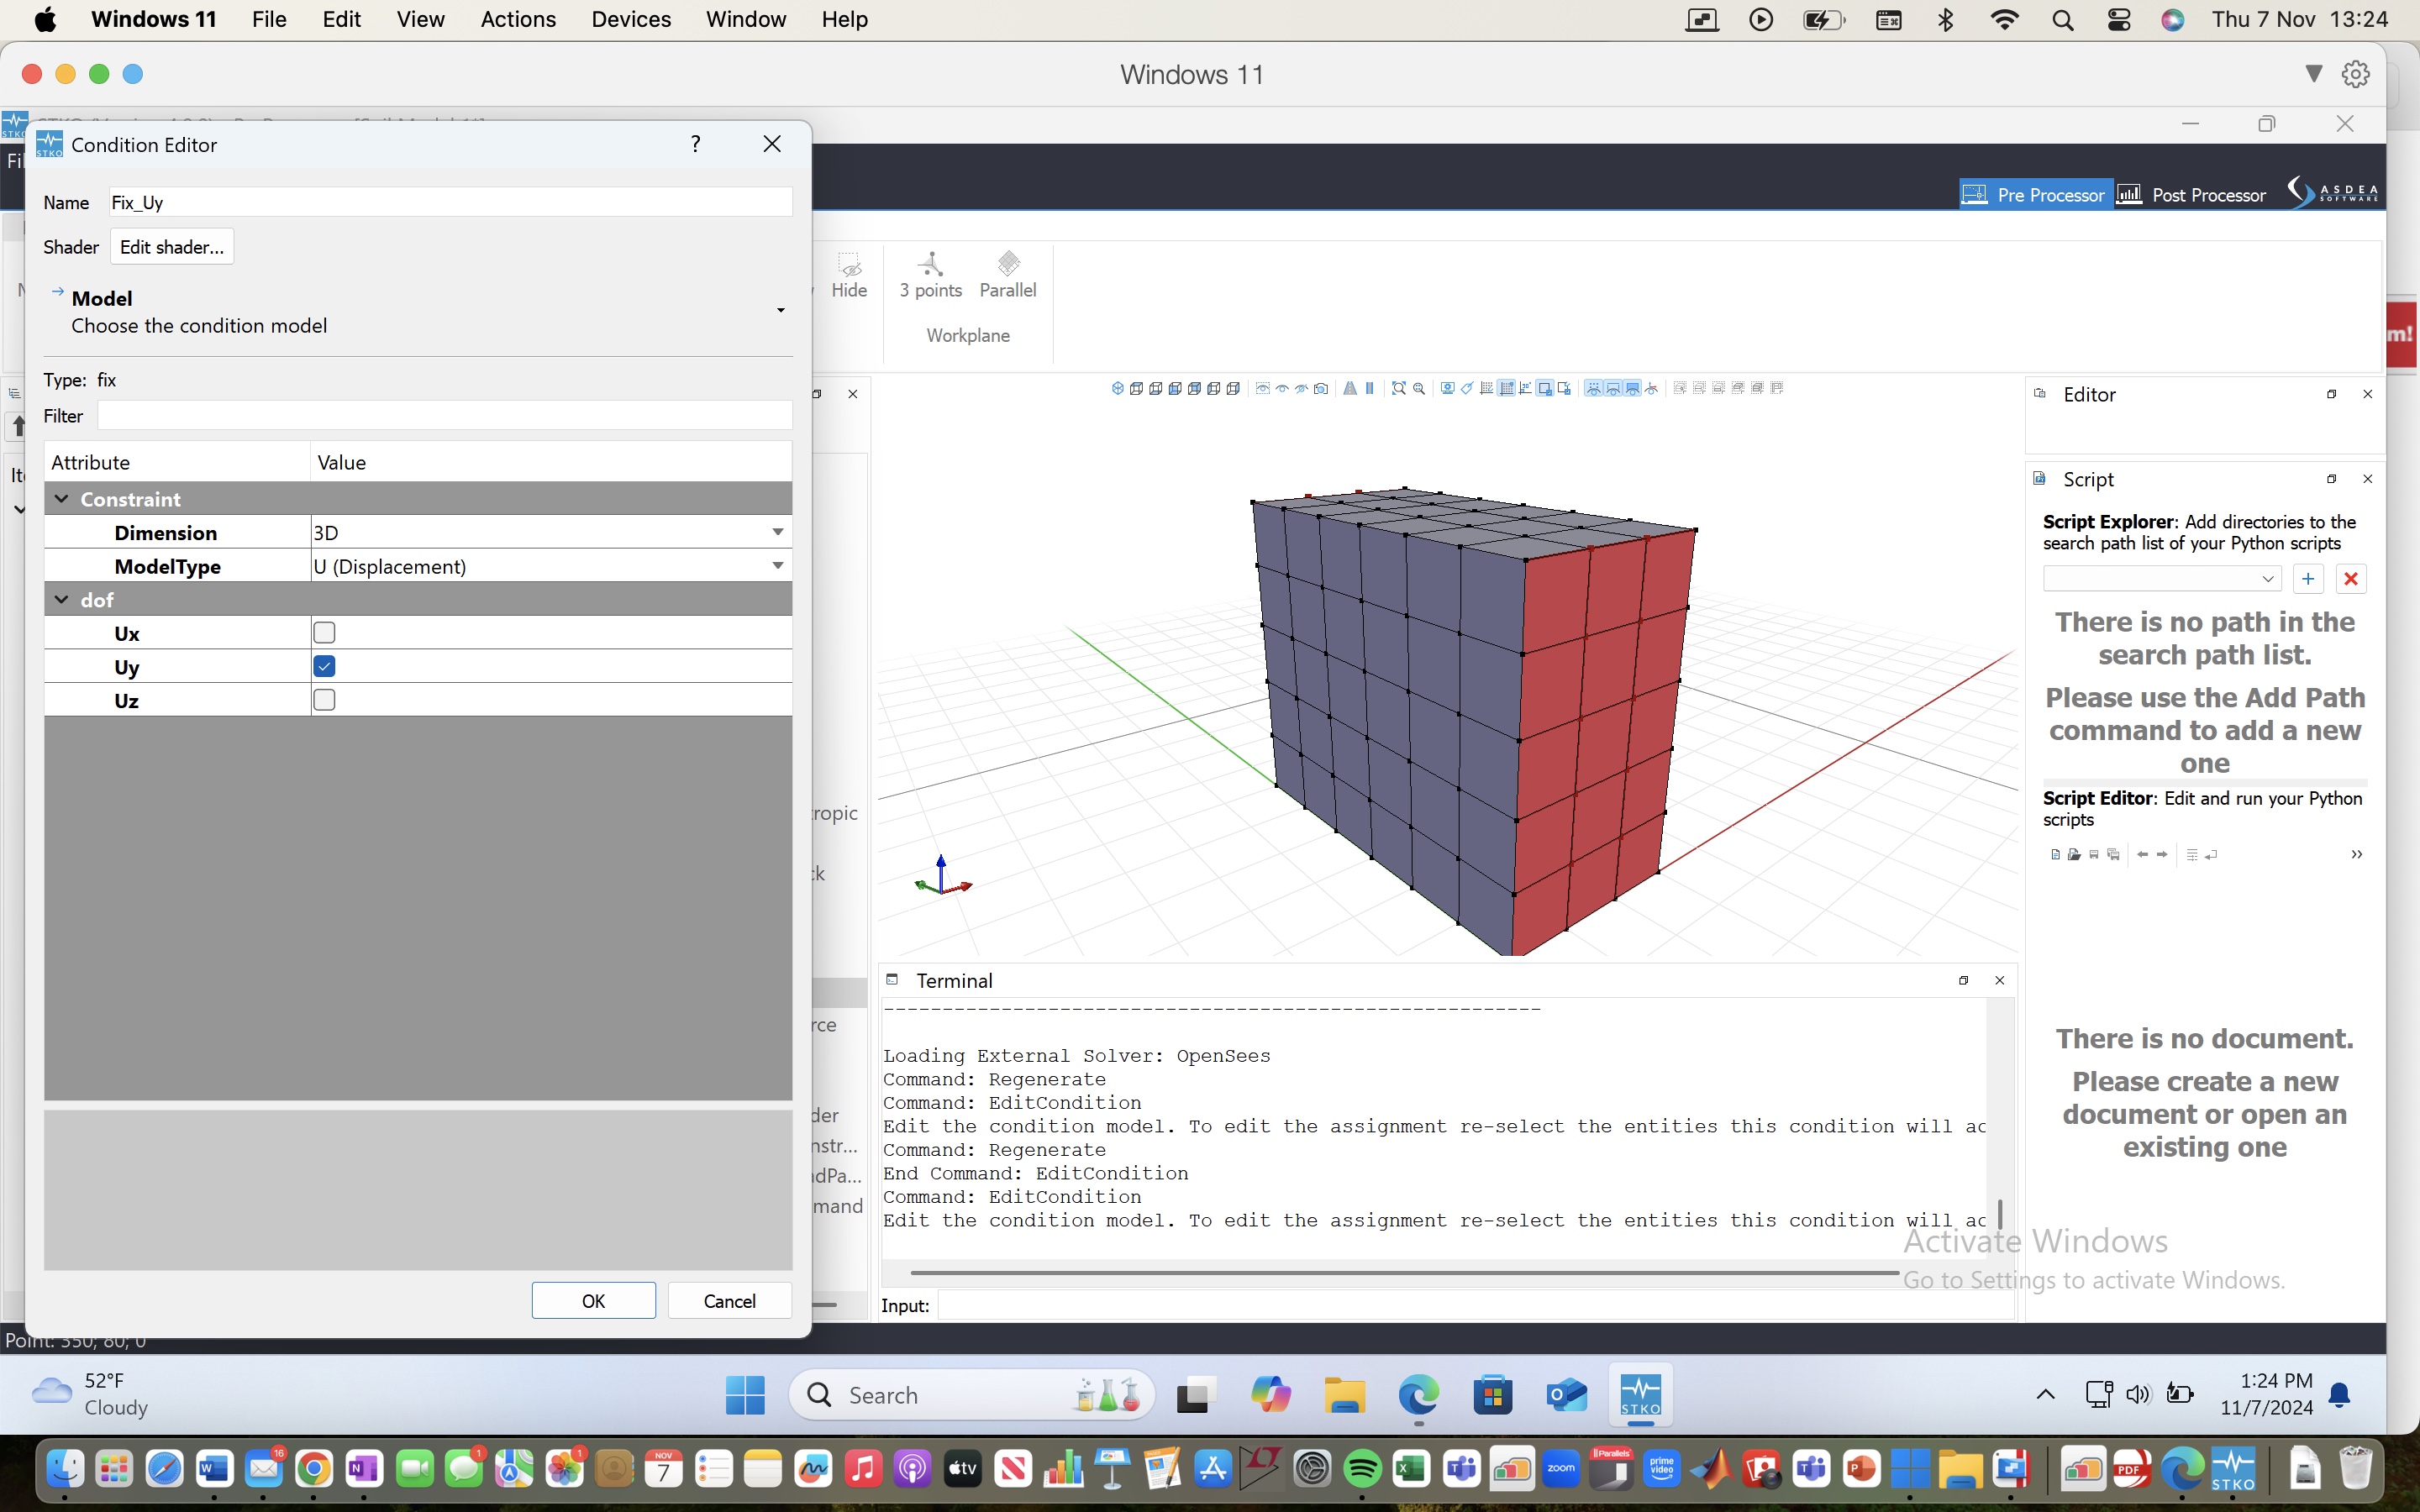
Task: Select the 3 points workplane tool
Action: 930,275
